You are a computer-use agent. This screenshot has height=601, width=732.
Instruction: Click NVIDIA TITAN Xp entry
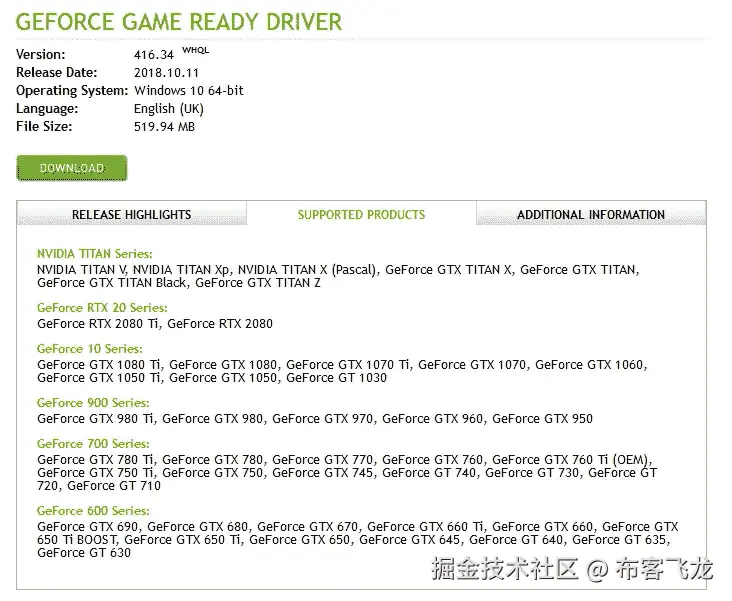pyautogui.click(x=181, y=270)
